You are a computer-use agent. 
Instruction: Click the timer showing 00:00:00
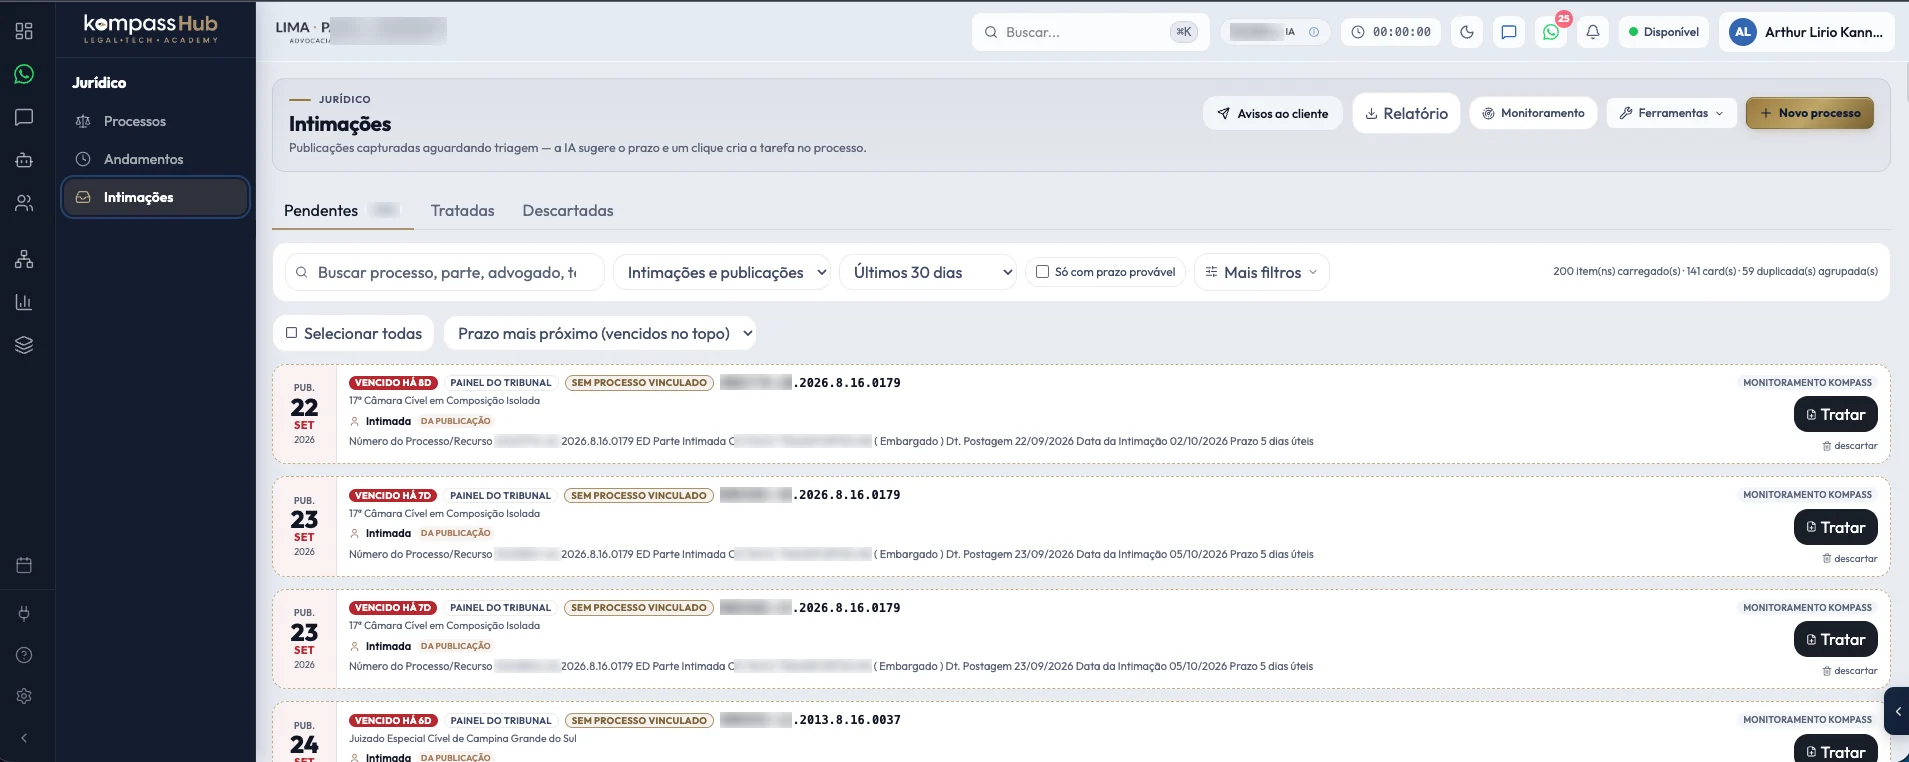point(1391,32)
